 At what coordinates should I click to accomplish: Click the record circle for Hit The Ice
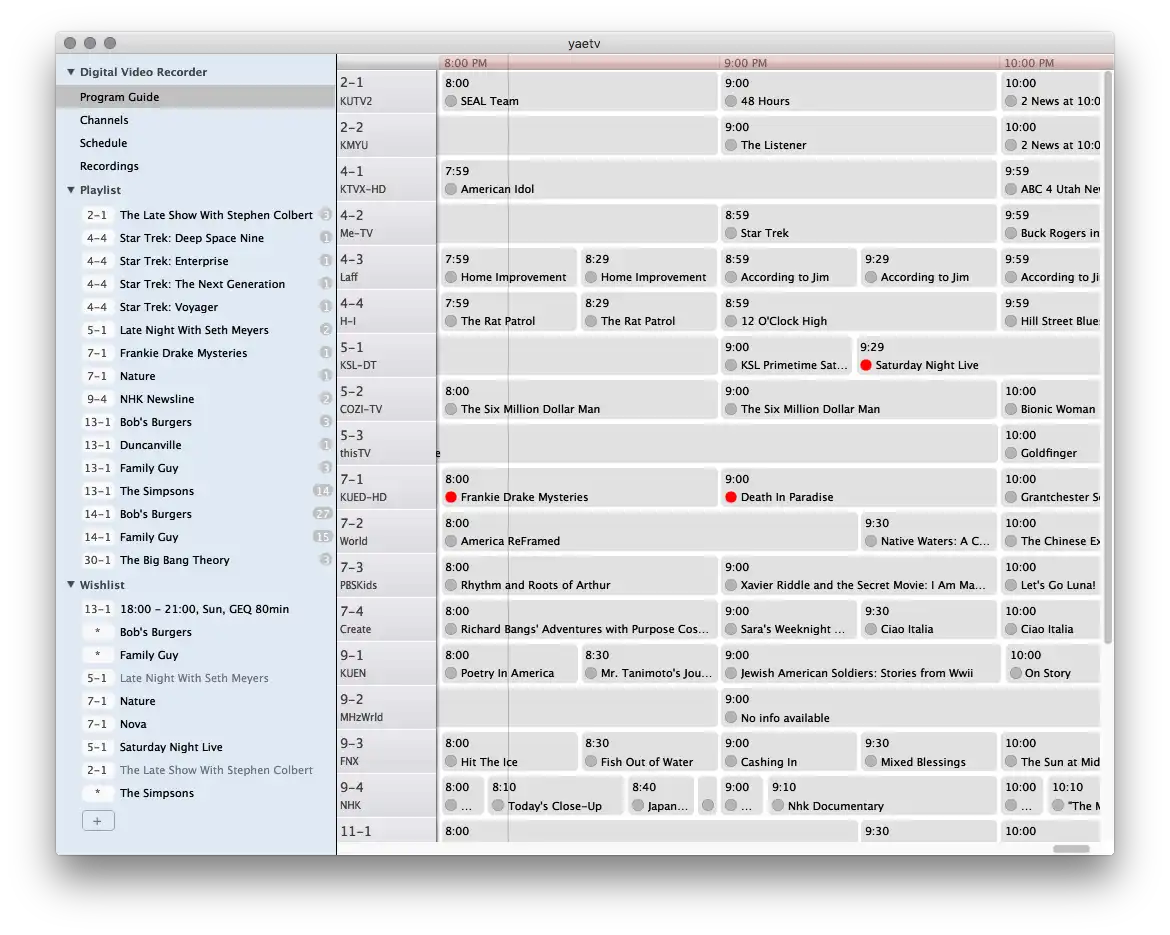coord(451,762)
